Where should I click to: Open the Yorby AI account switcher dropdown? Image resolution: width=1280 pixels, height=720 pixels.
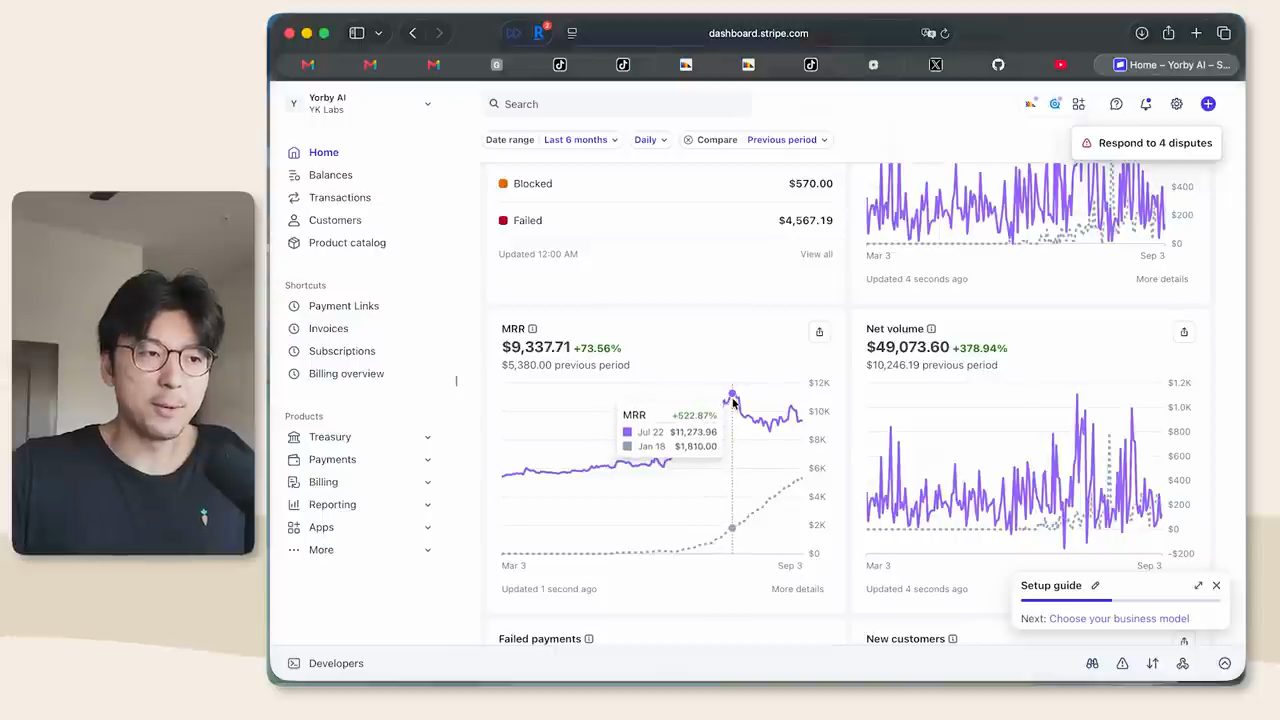[359, 104]
